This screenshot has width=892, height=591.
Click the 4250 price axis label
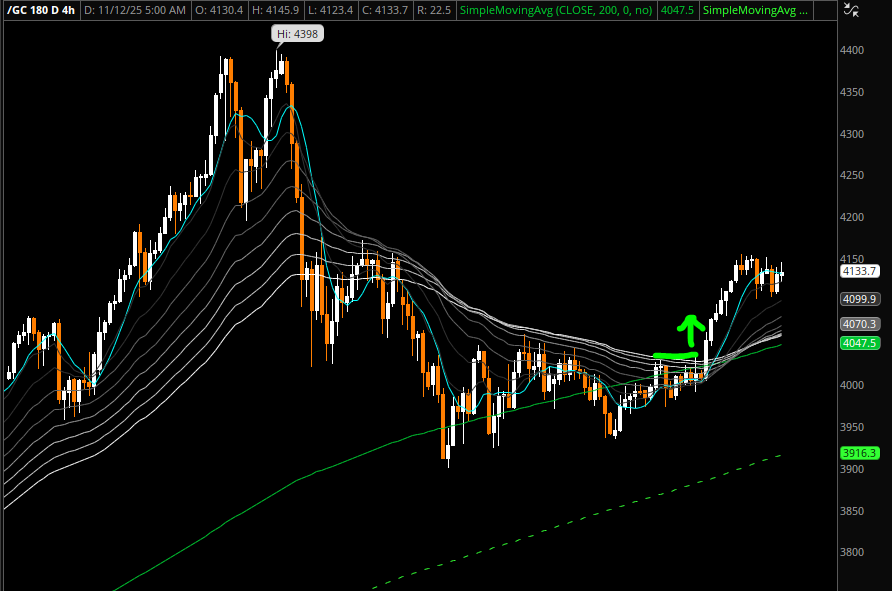852,175
